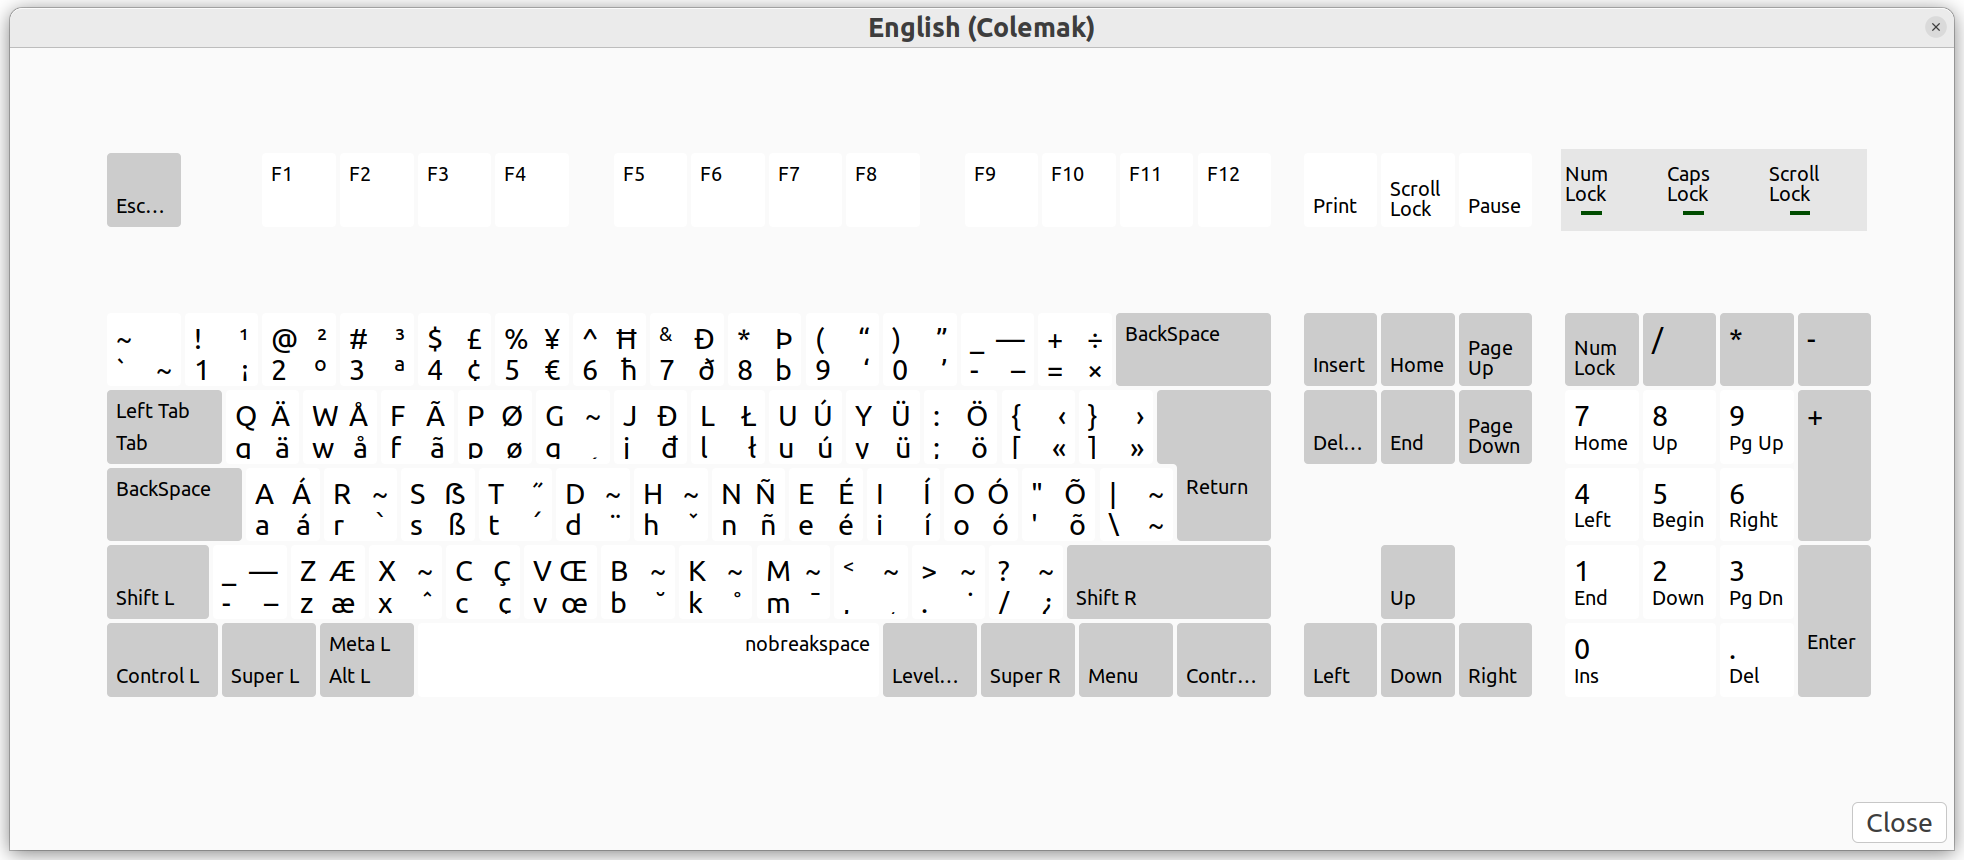Click the BackSpace key left of A
The height and width of the screenshot is (860, 1964).
click(x=174, y=505)
